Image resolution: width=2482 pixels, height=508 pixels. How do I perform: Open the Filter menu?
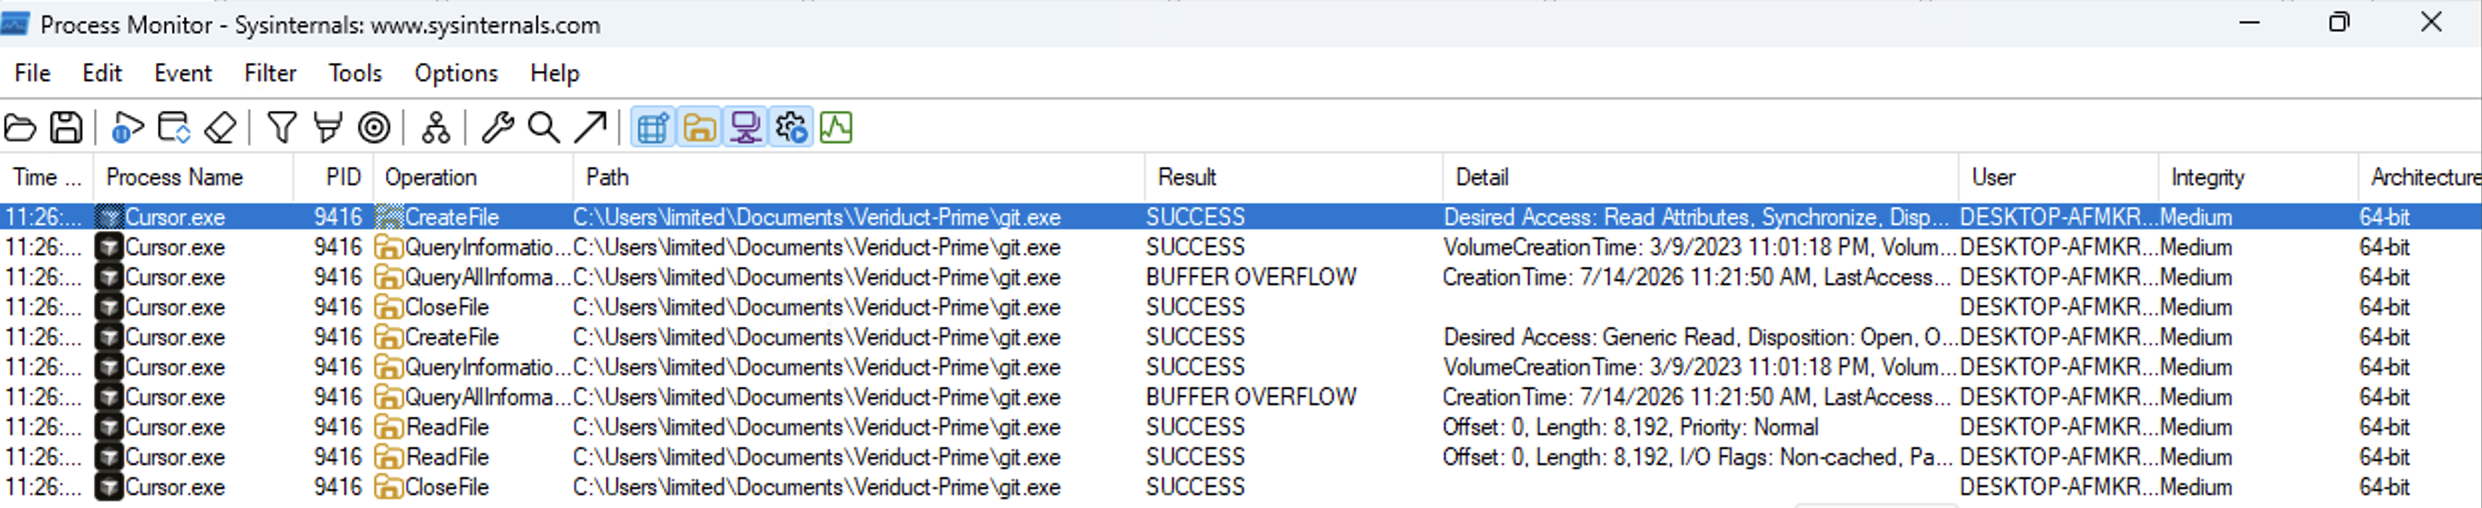pos(270,73)
